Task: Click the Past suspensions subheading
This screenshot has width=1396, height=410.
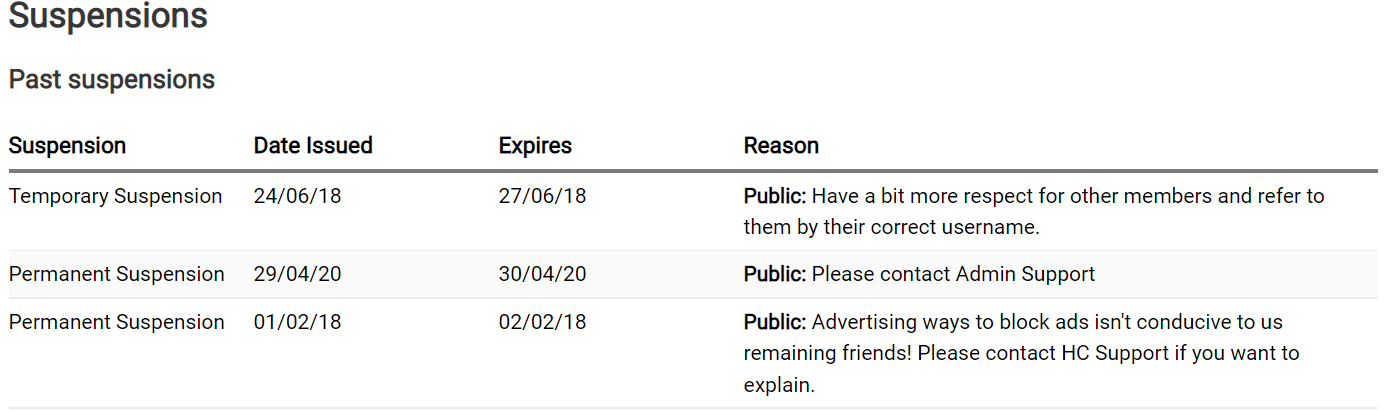Action: (x=112, y=79)
